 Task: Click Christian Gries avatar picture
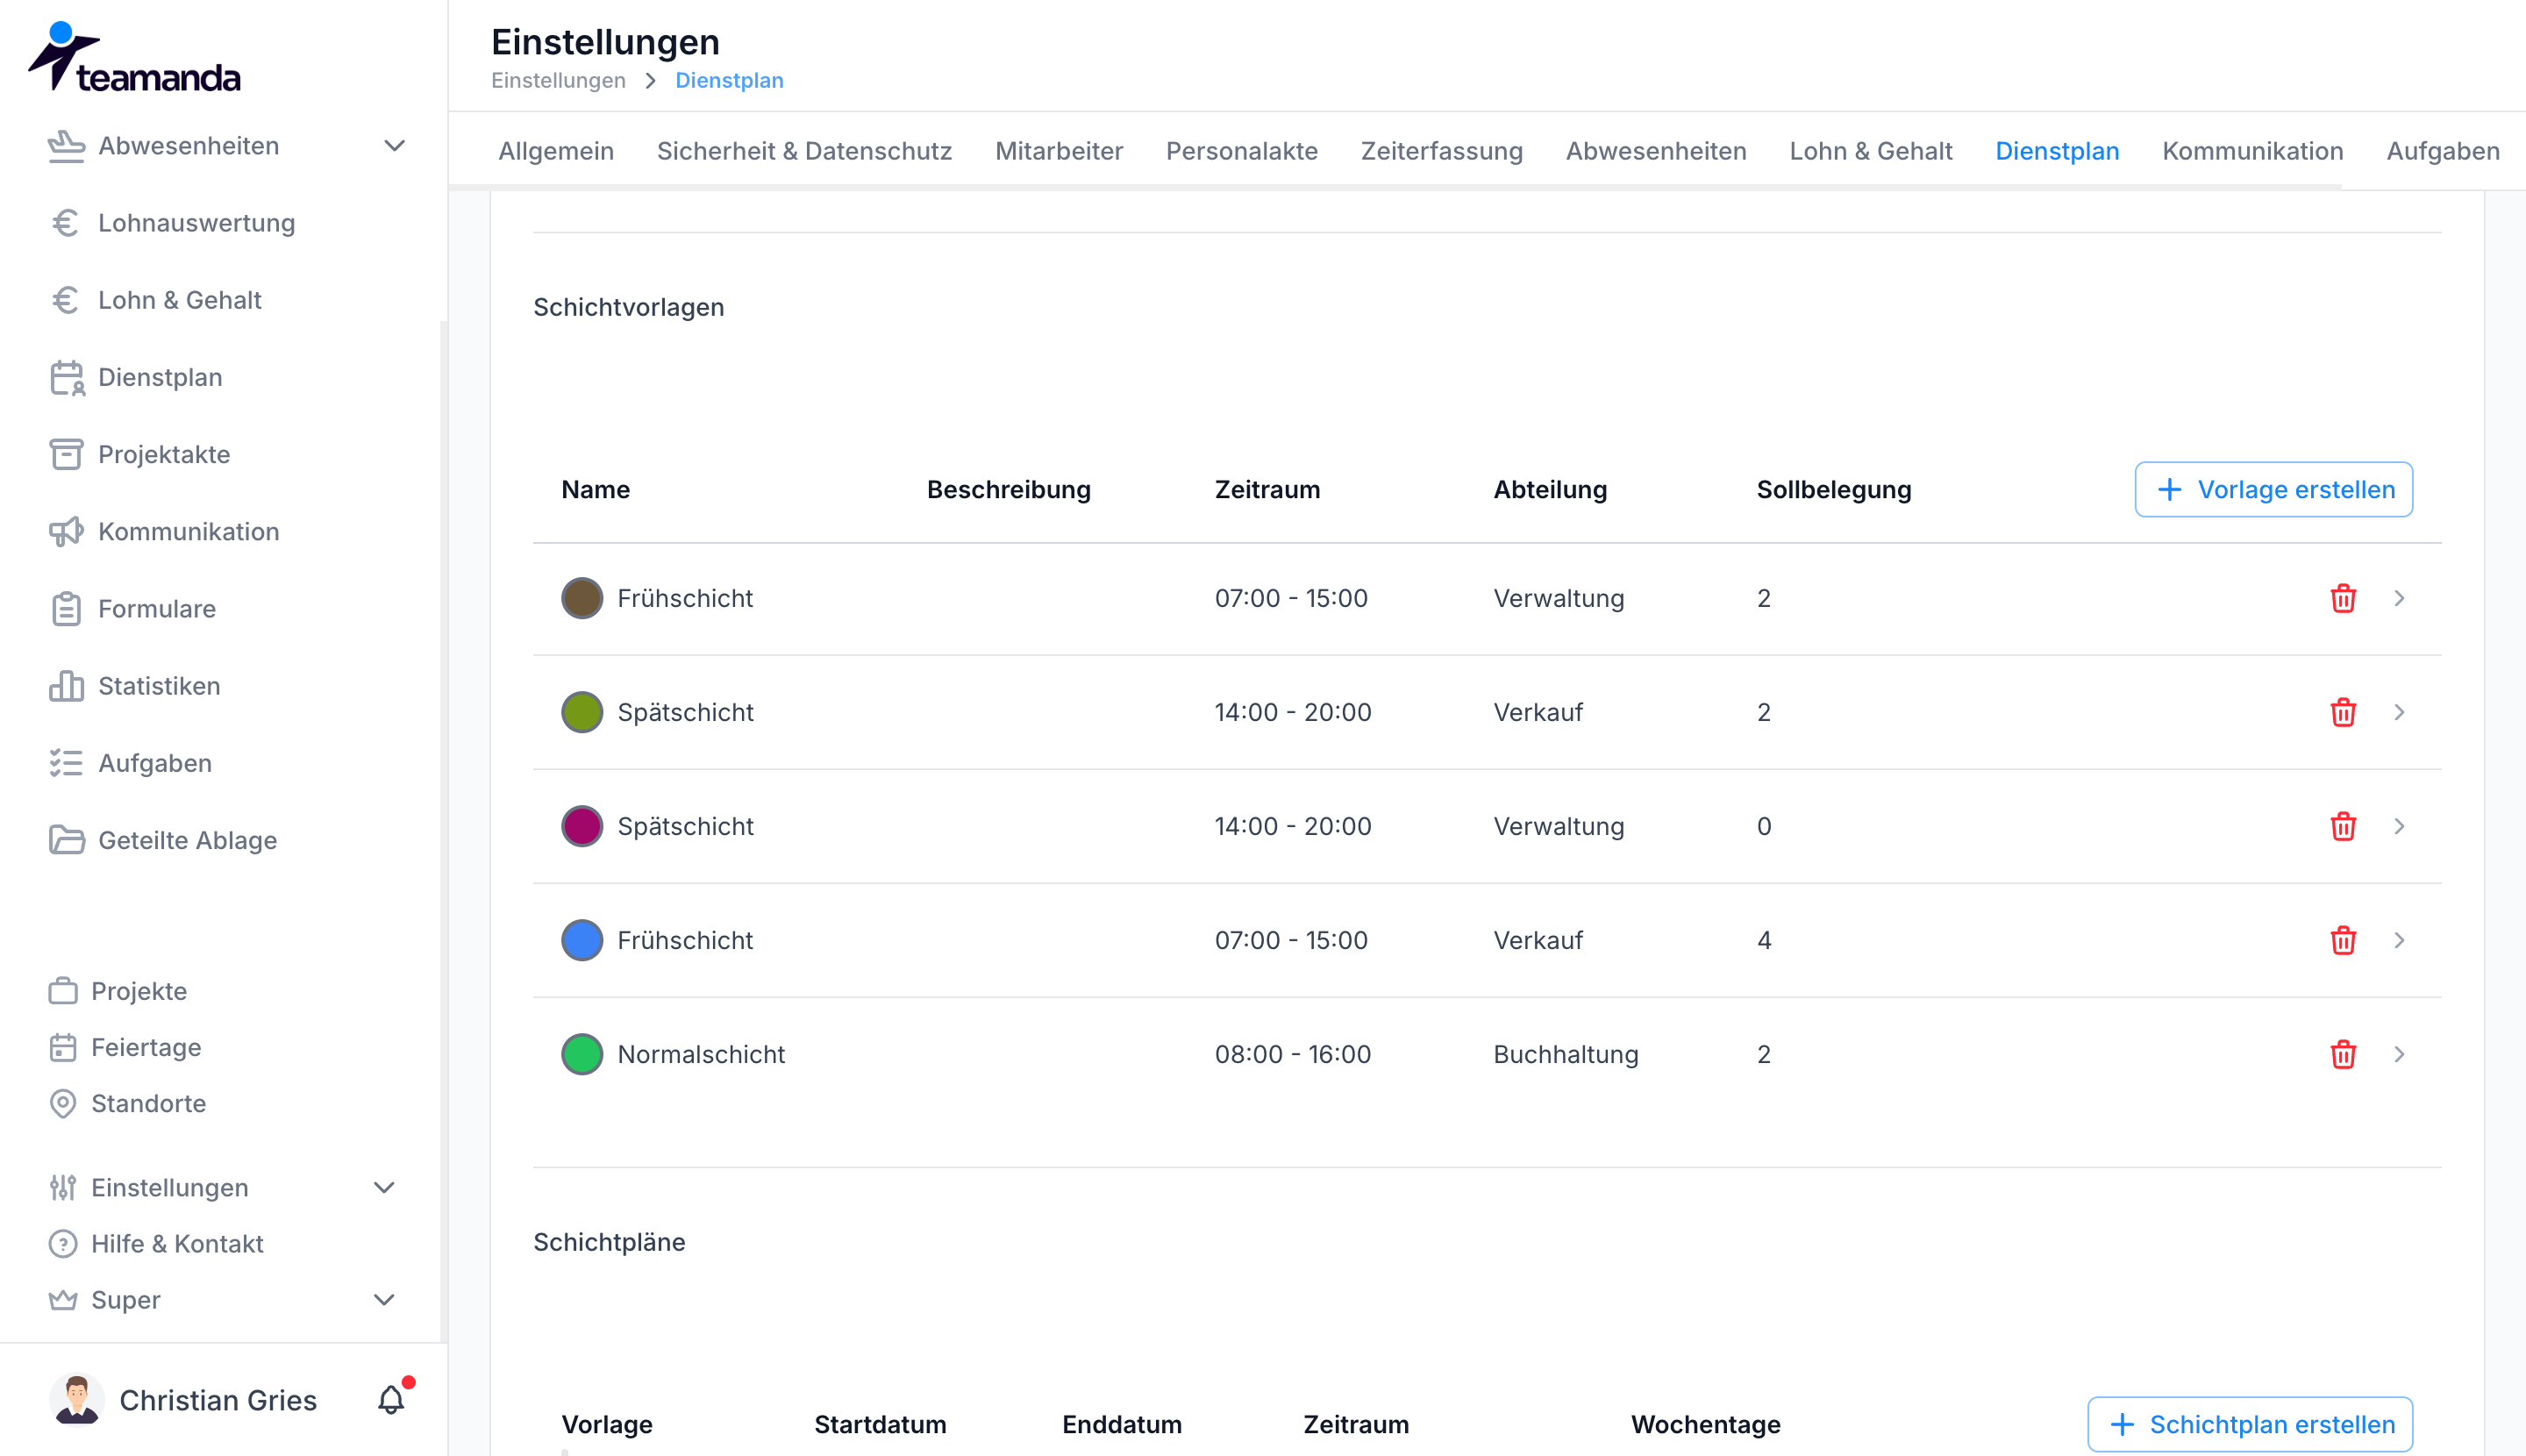coord(77,1399)
